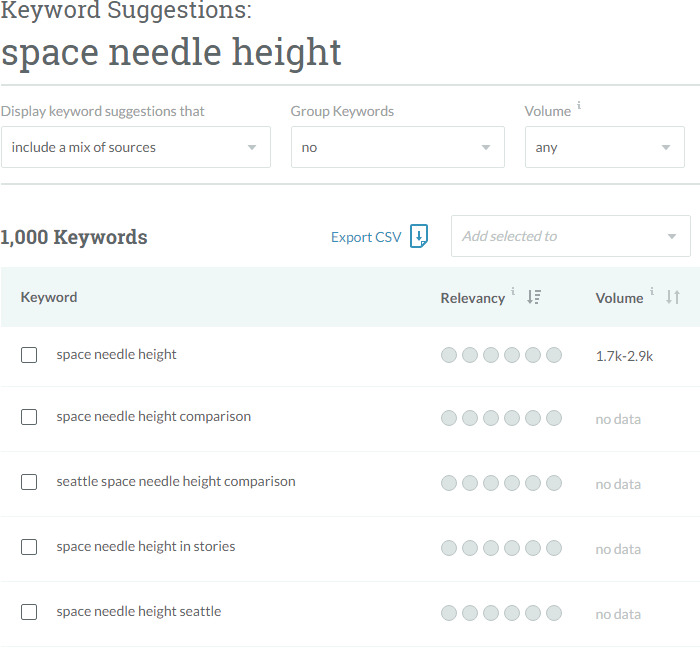Click the Relevancy column header label
This screenshot has width=700, height=647.
(472, 298)
